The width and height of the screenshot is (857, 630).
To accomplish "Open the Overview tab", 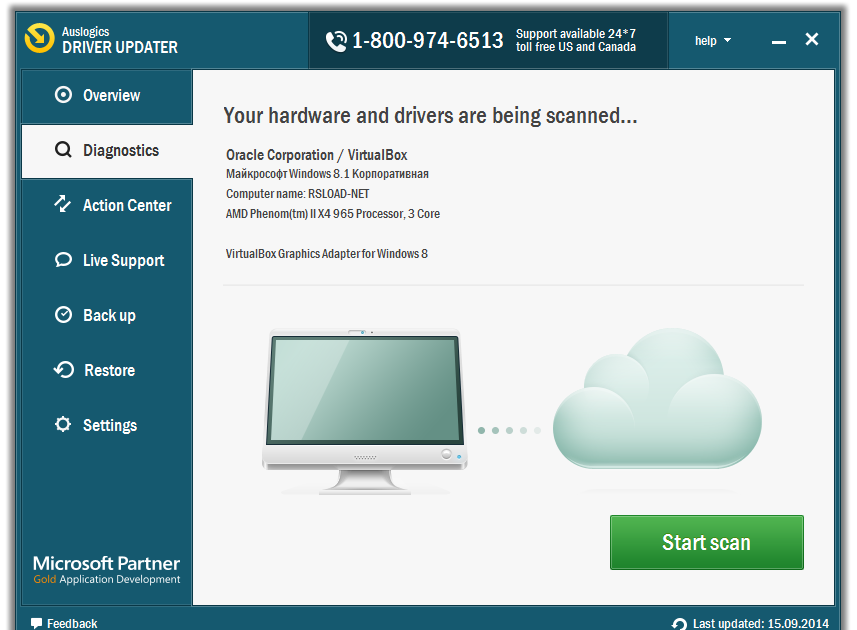I will (x=107, y=96).
